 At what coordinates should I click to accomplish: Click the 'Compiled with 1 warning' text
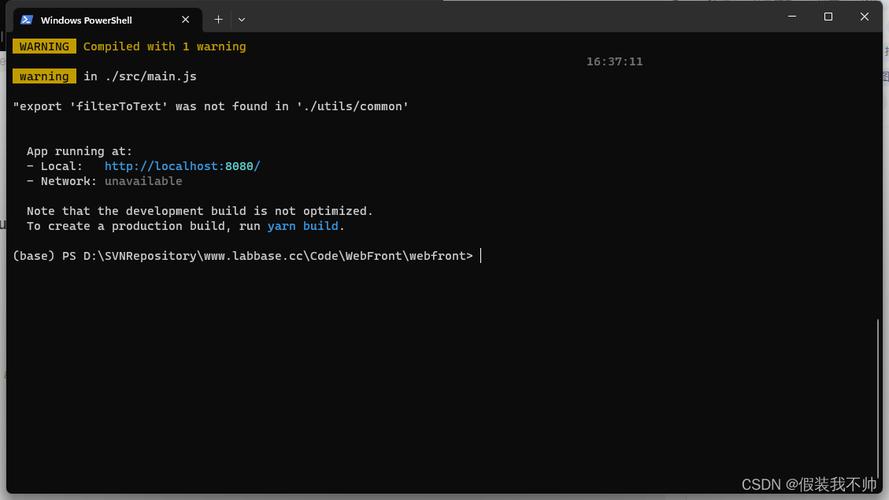pos(164,47)
